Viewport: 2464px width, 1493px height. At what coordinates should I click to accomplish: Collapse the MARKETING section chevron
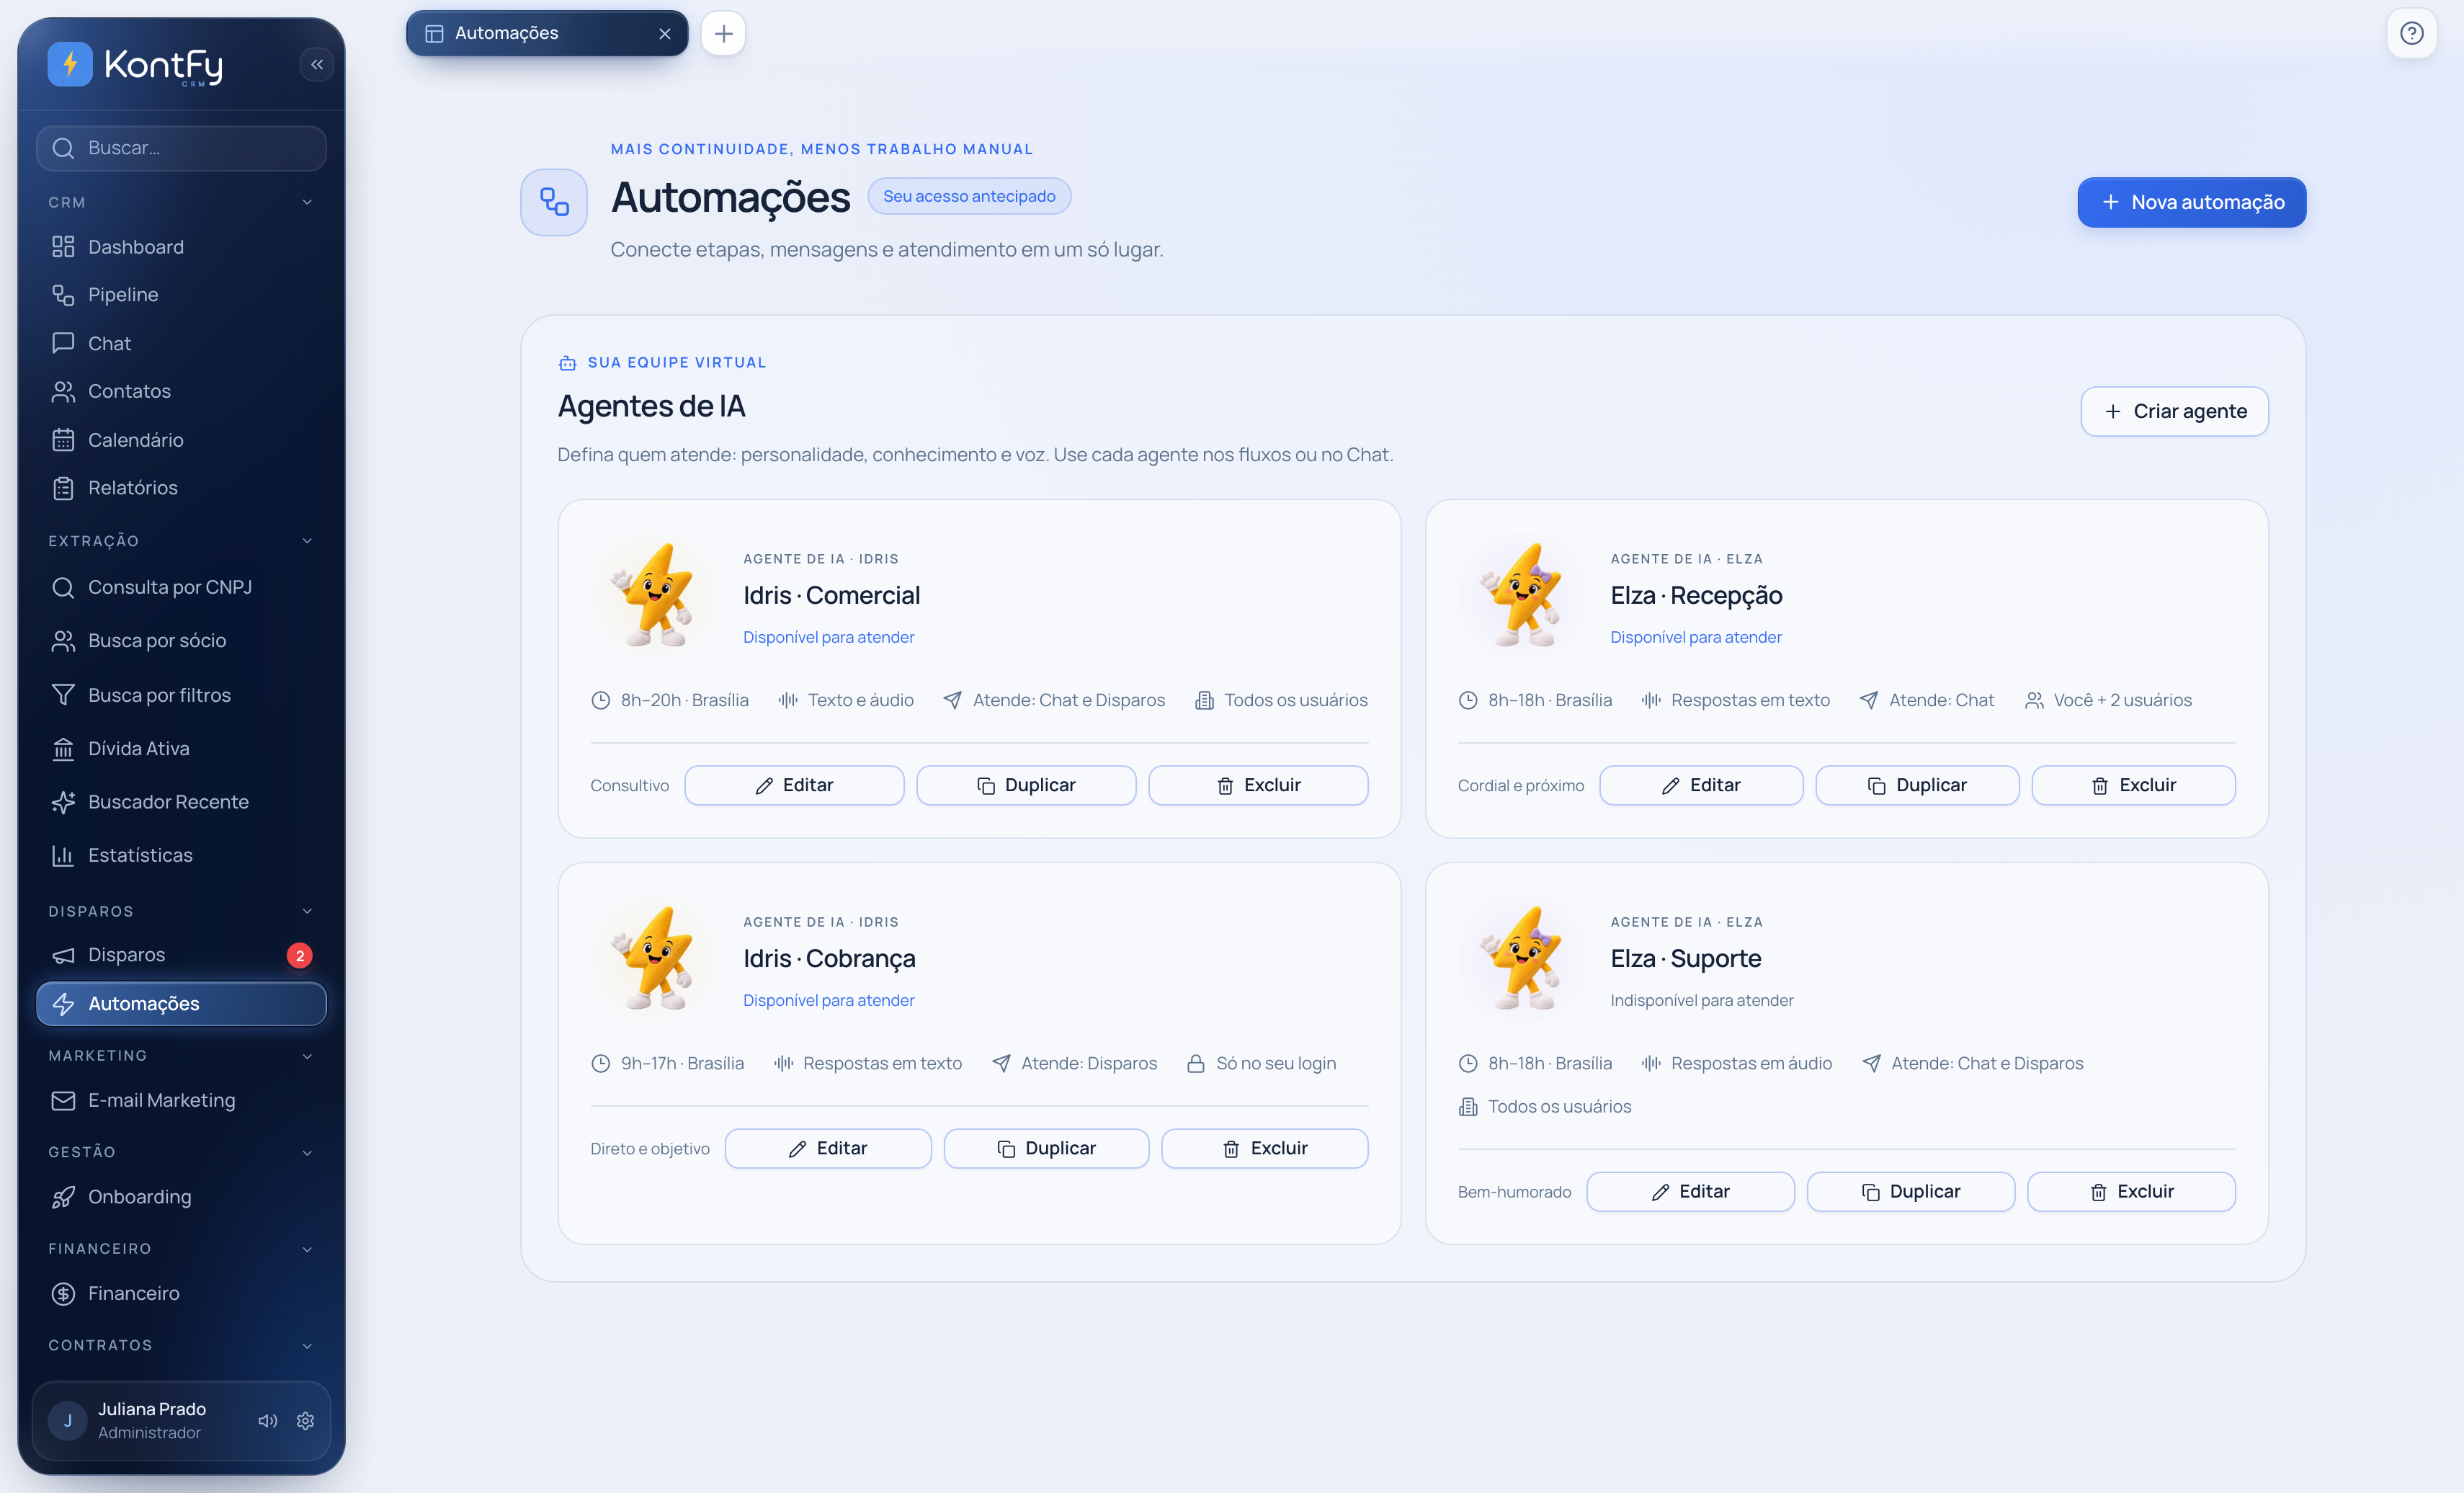[307, 1056]
